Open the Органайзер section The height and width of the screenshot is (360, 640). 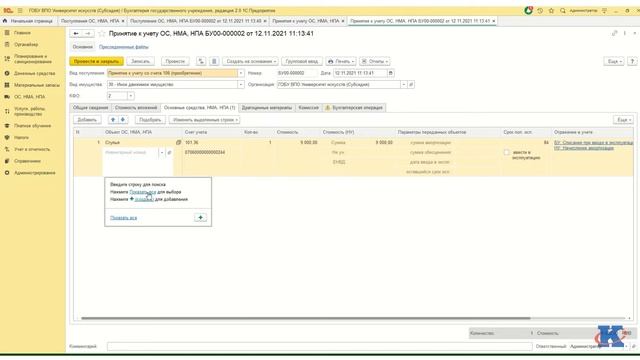click(26, 44)
